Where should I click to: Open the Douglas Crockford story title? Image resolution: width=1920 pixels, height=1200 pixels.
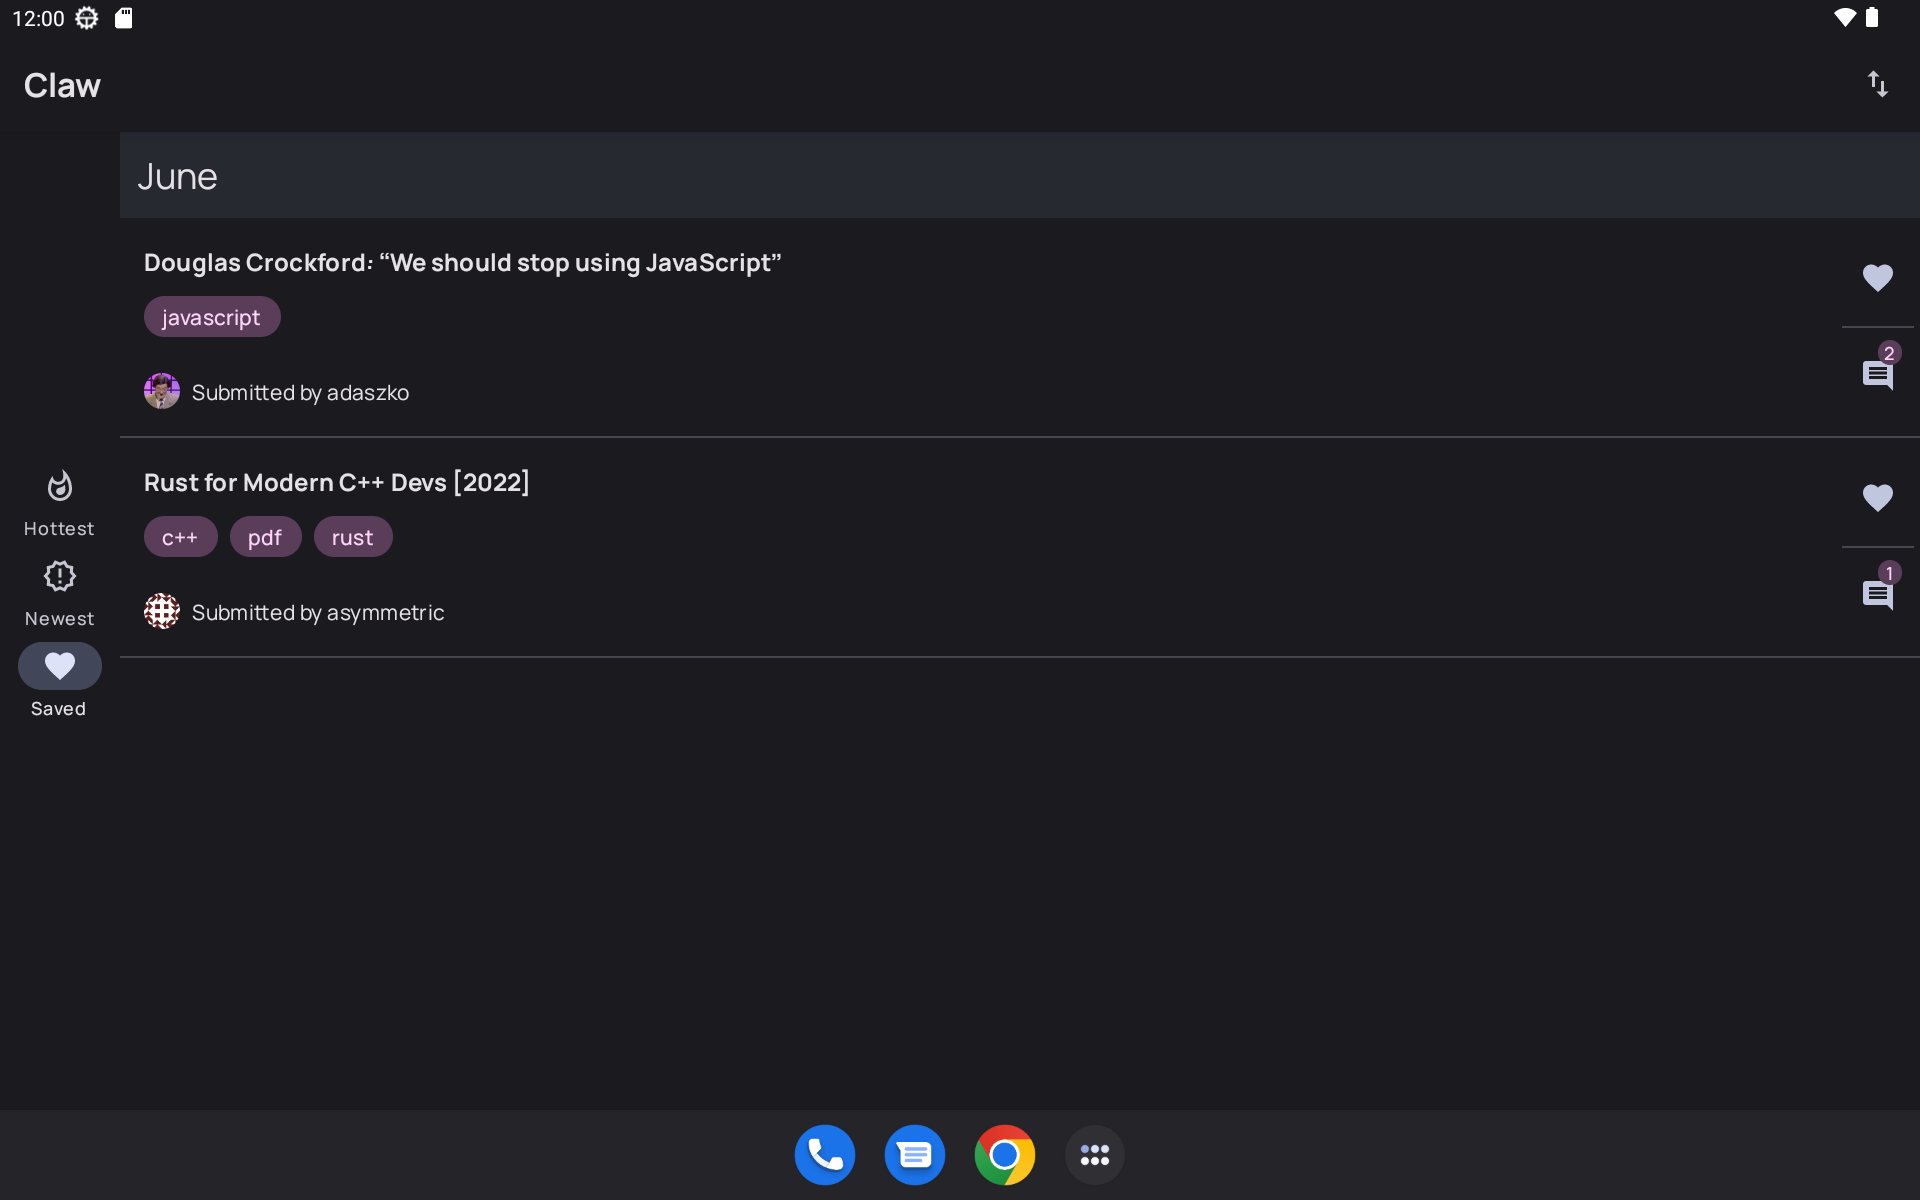coord(462,263)
